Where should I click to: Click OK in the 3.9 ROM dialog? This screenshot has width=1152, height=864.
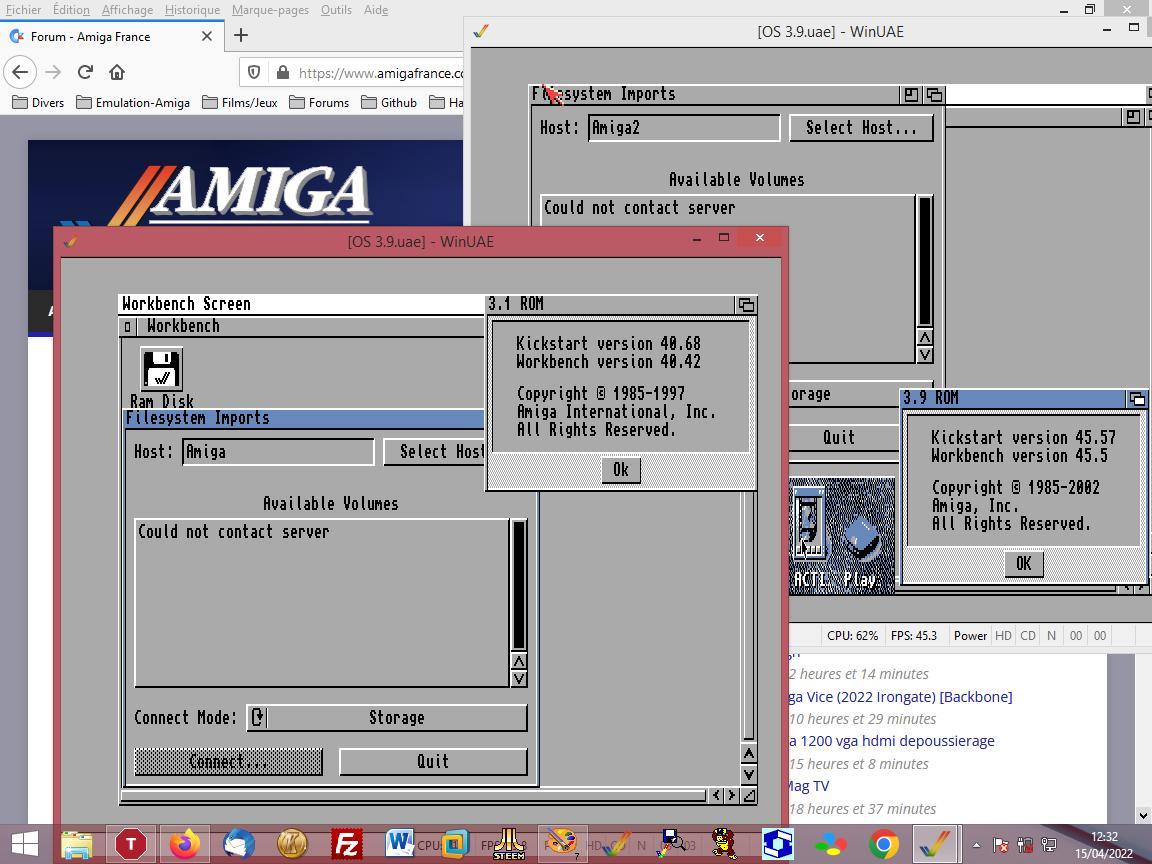point(1023,564)
